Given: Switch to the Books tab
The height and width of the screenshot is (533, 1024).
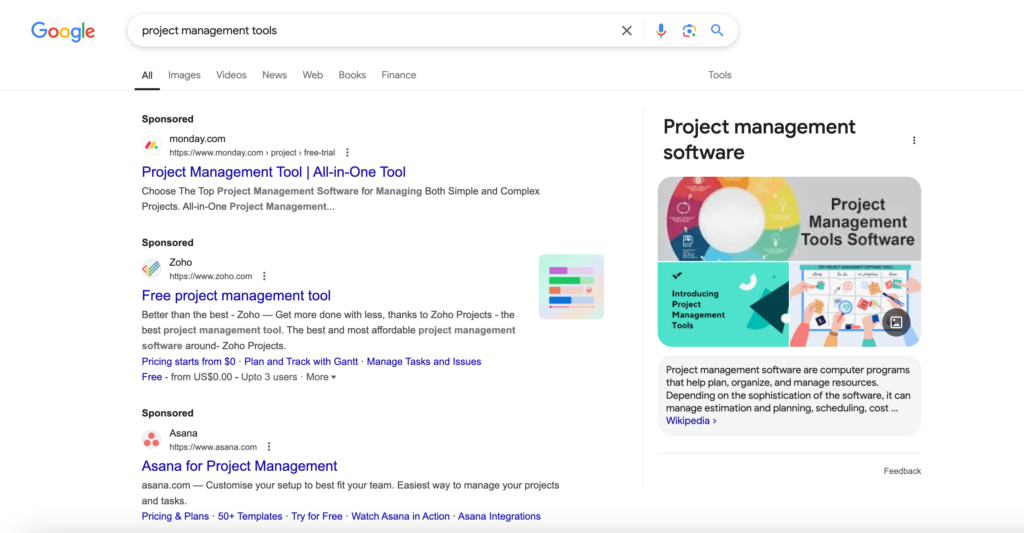Looking at the screenshot, I should (x=352, y=75).
